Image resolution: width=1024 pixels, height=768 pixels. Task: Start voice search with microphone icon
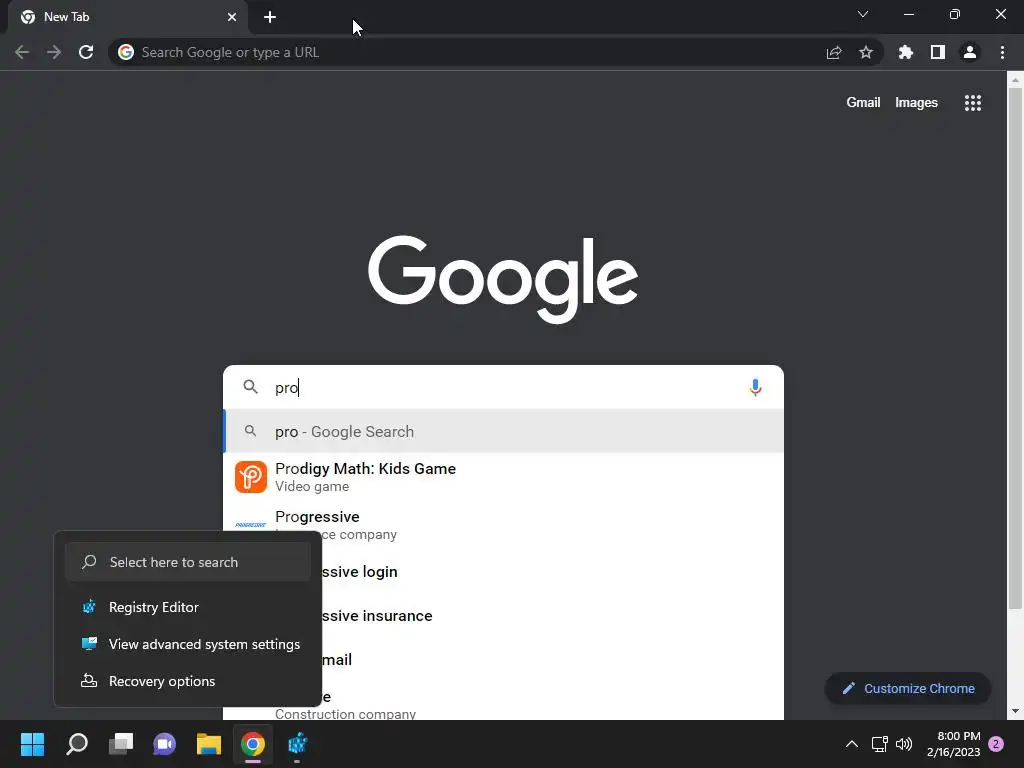(755, 387)
